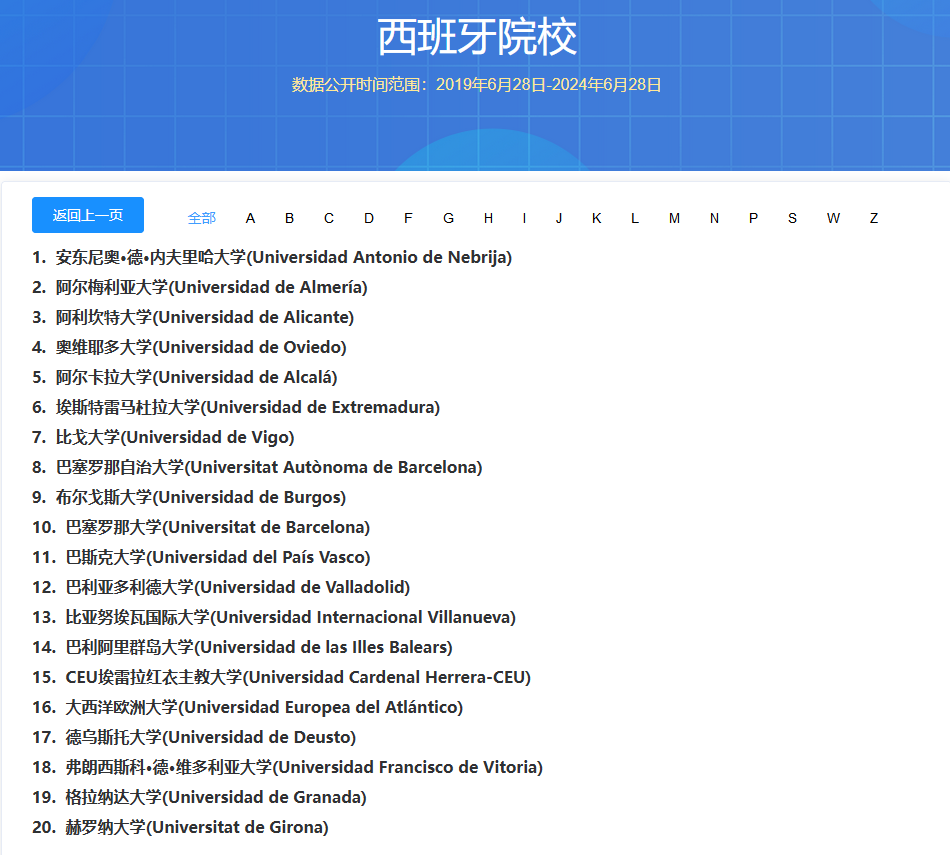
Task: Open Universidad del País Vasco entry
Action: point(201,557)
